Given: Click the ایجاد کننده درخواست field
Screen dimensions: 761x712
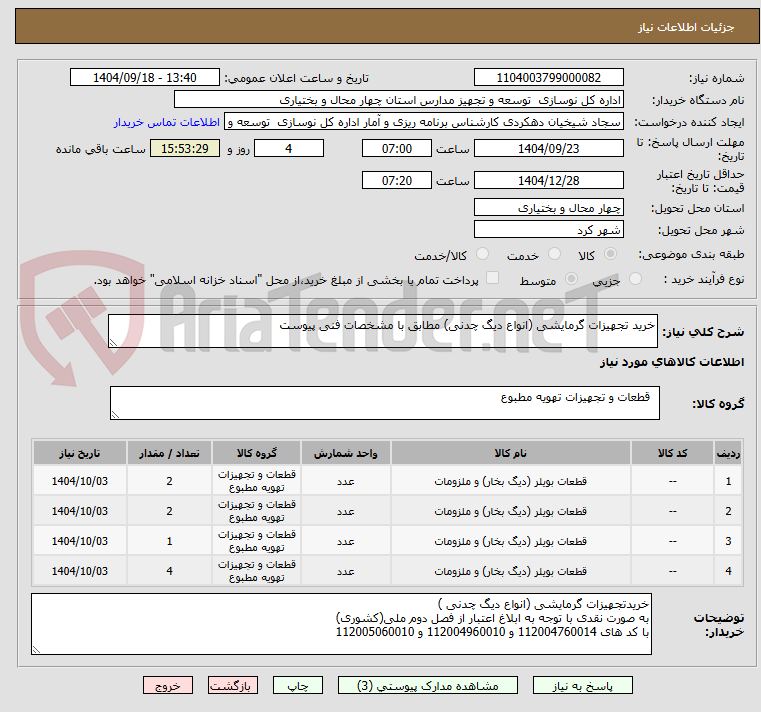Looking at the screenshot, I should (x=424, y=122).
